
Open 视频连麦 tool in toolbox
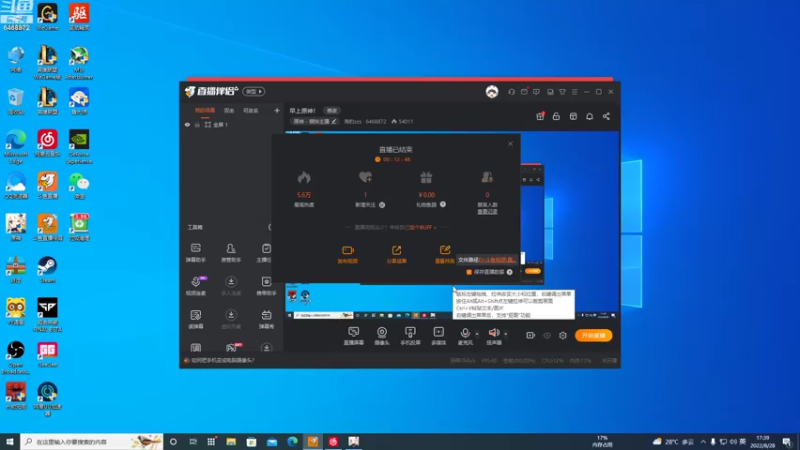pos(196,286)
